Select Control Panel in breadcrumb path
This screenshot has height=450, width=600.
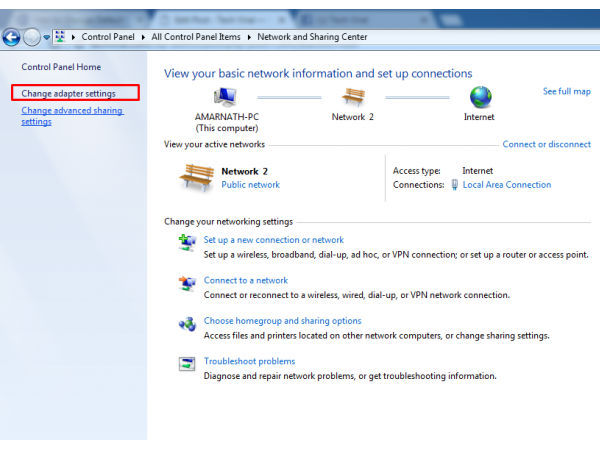[x=110, y=37]
